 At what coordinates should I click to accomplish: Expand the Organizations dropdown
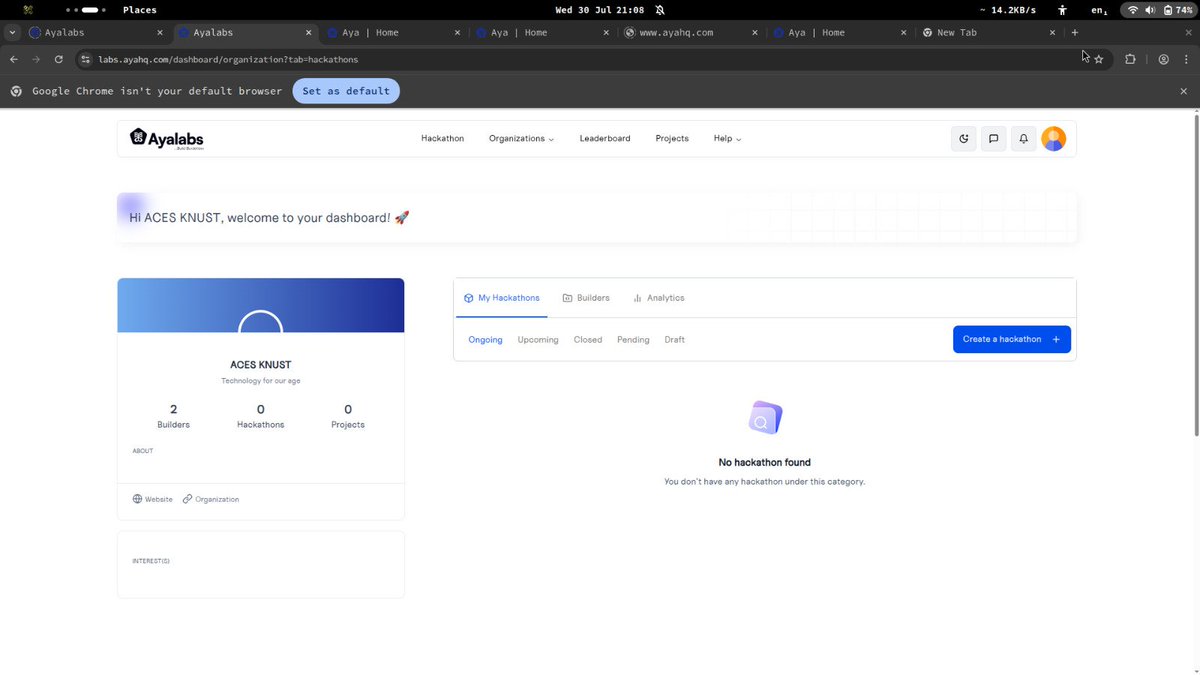(521, 139)
